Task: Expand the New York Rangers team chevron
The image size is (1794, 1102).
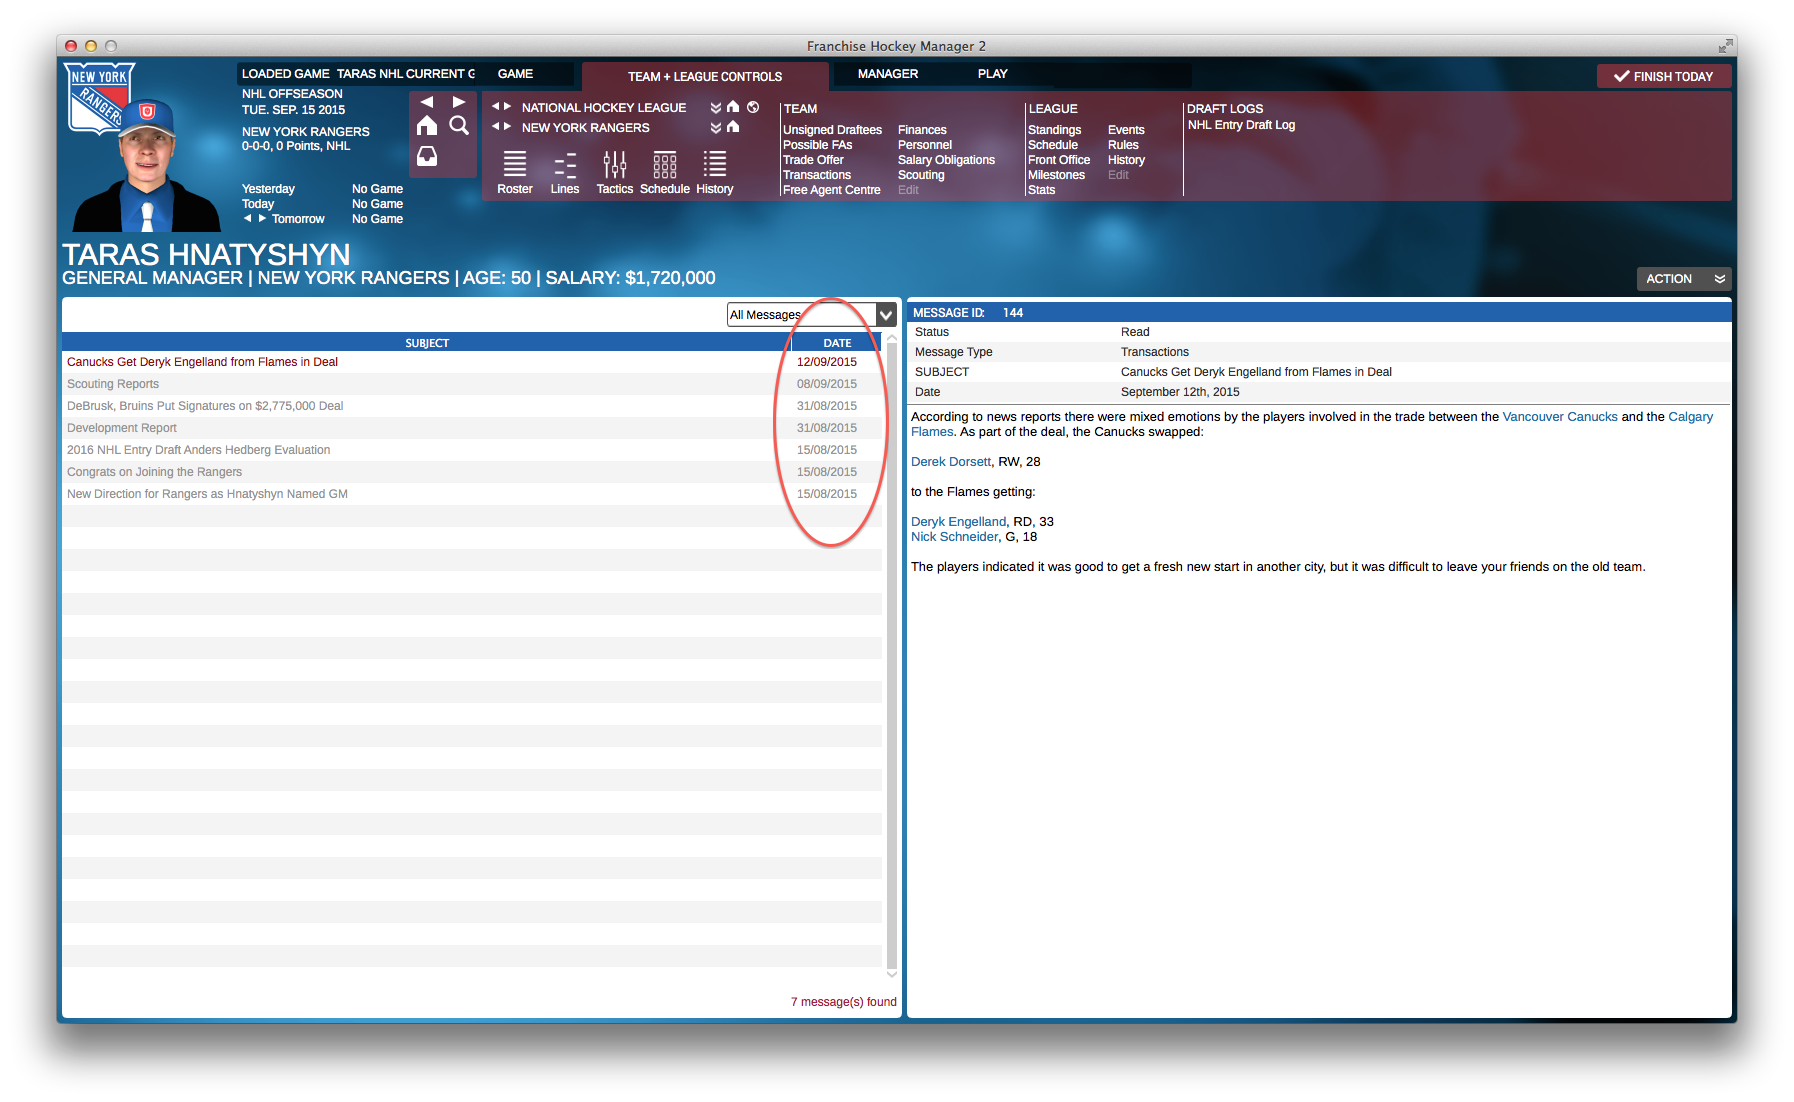Action: 716,128
